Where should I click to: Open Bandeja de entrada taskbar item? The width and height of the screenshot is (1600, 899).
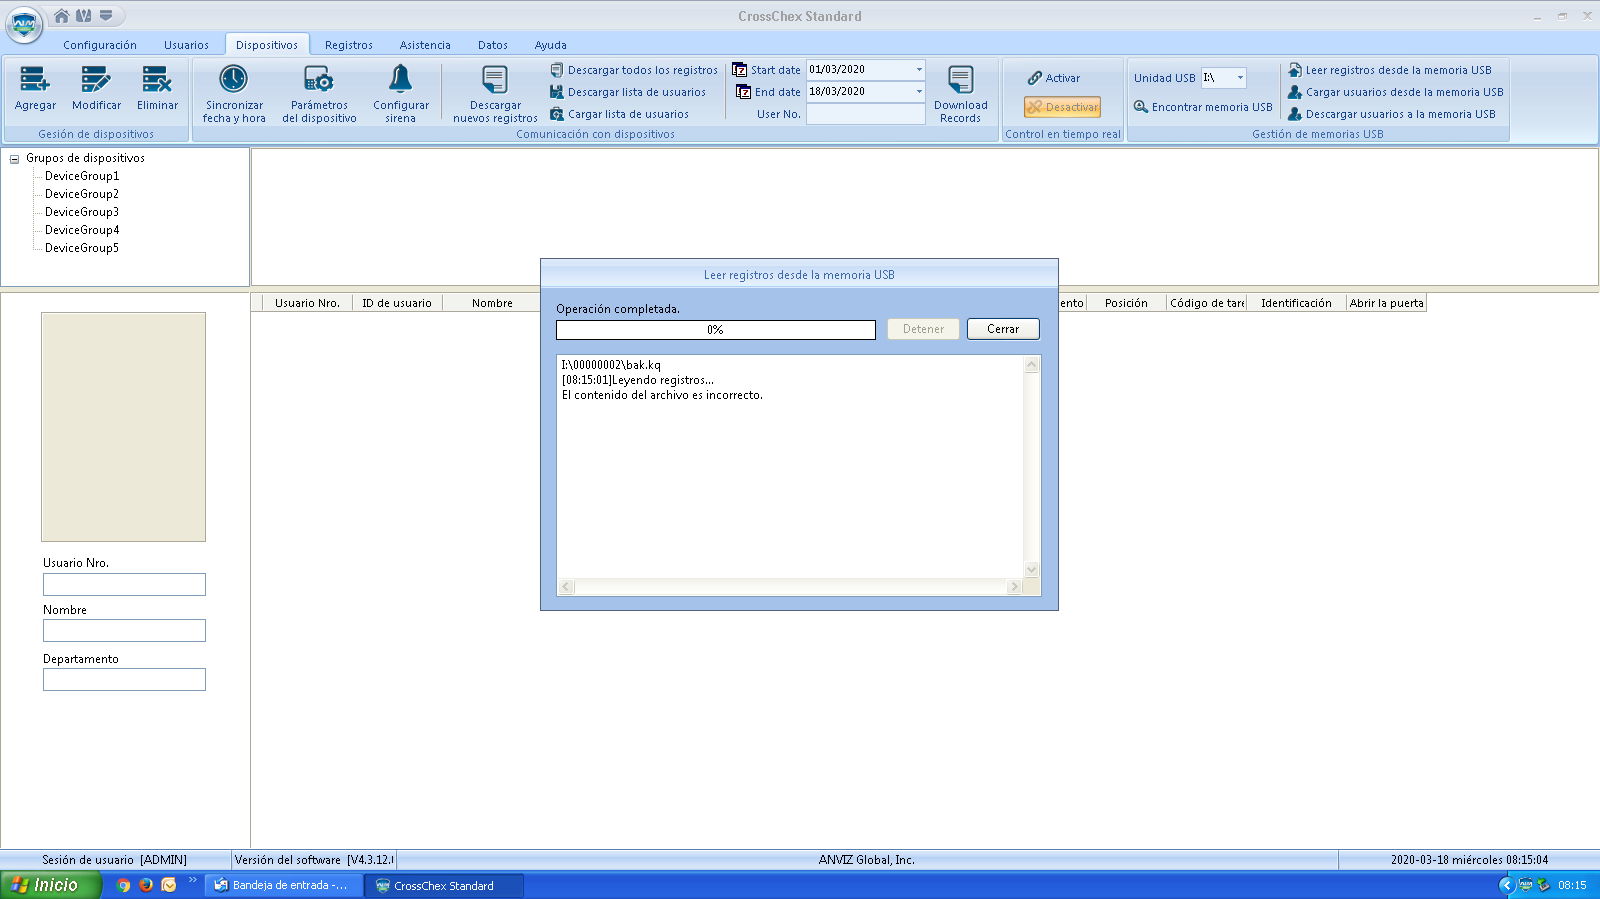click(x=283, y=885)
